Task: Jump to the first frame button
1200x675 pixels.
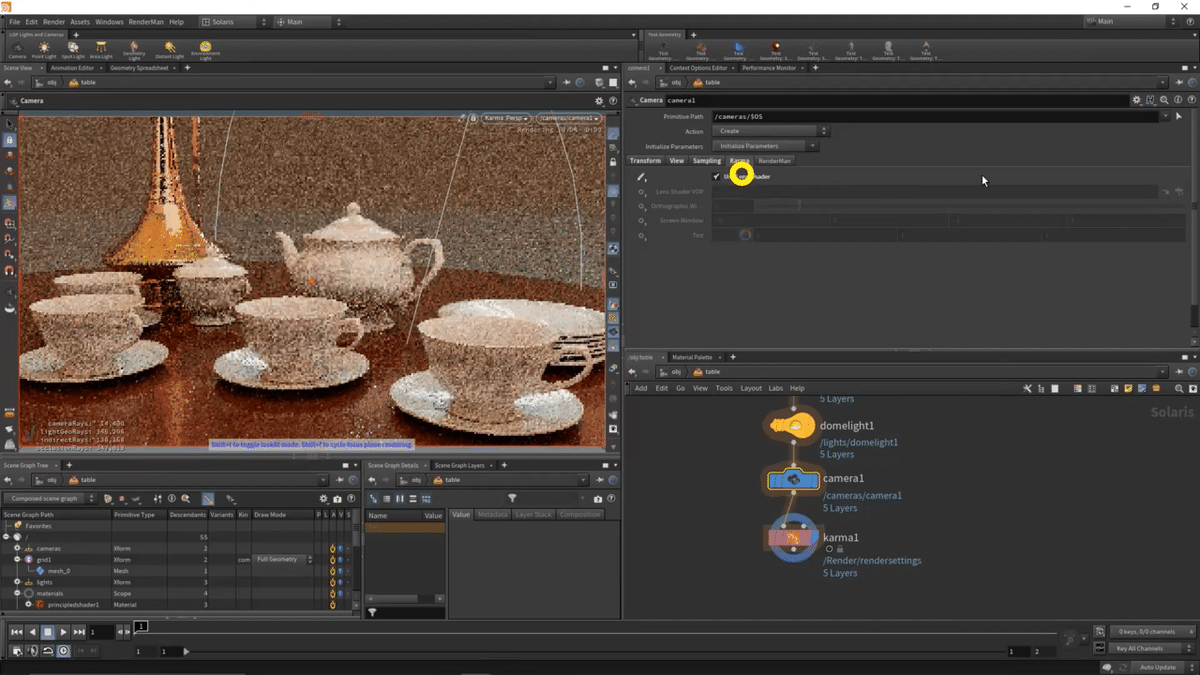Action: 16,632
